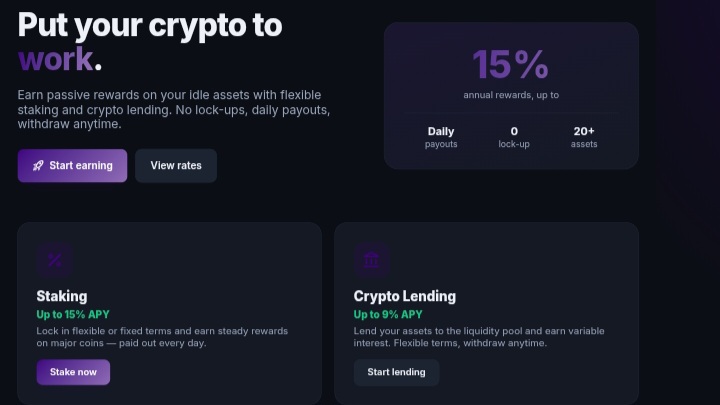Image resolution: width=720 pixels, height=405 pixels.
Task: Click the green Up to 9% APY label
Action: click(388, 315)
